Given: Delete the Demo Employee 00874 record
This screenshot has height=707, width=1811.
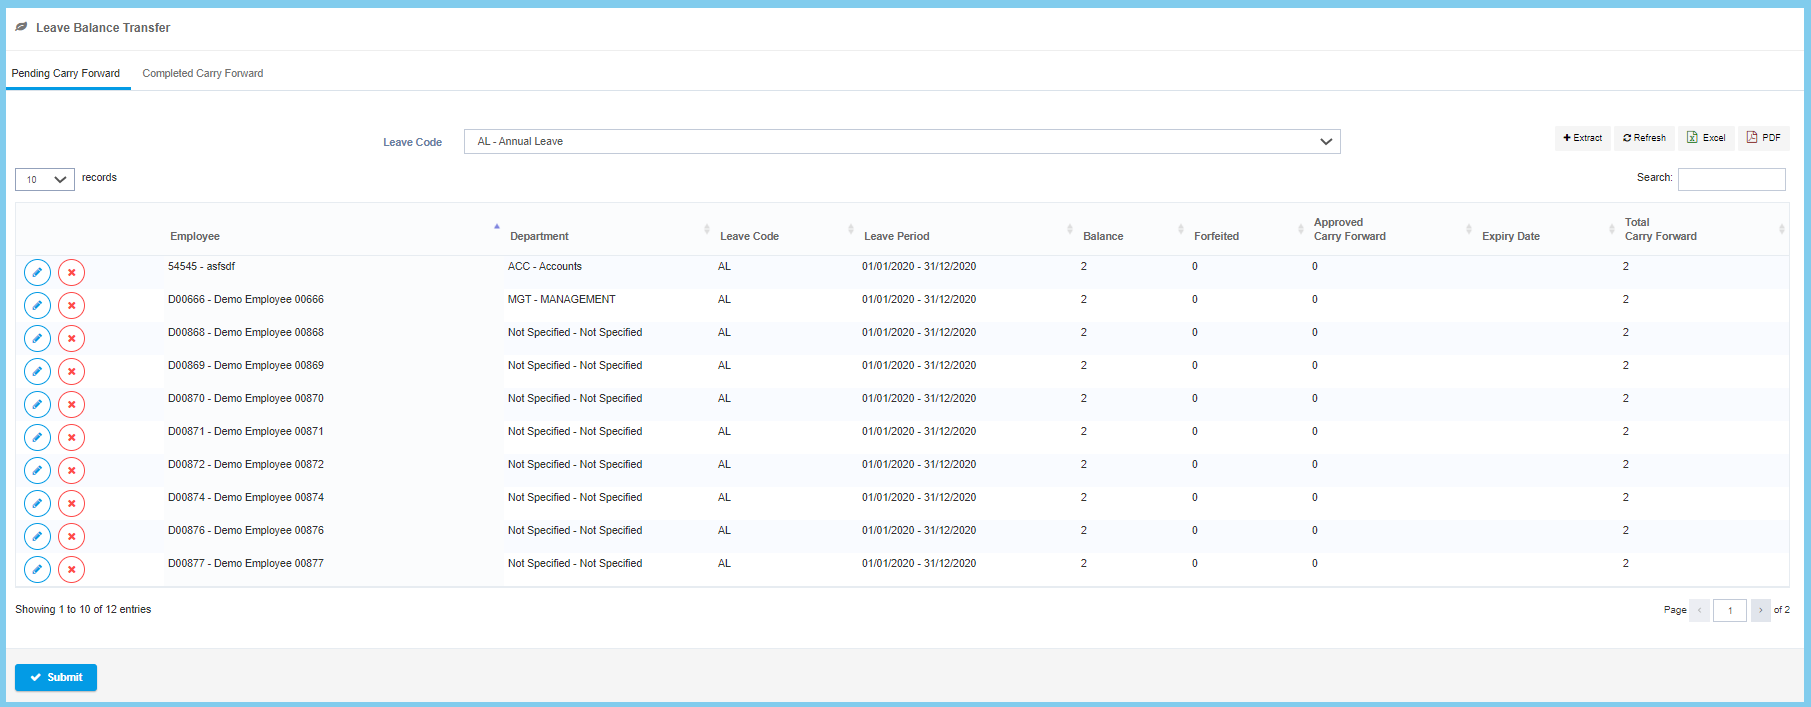Looking at the screenshot, I should [x=71, y=503].
